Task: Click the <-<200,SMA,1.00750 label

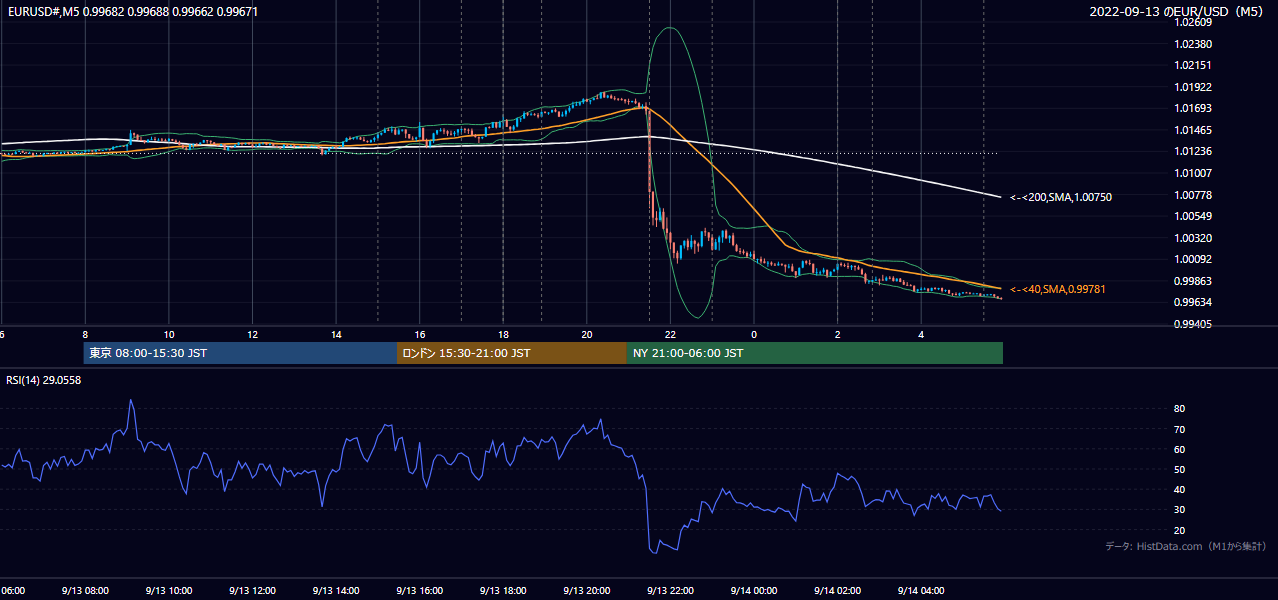Action: tap(1060, 197)
